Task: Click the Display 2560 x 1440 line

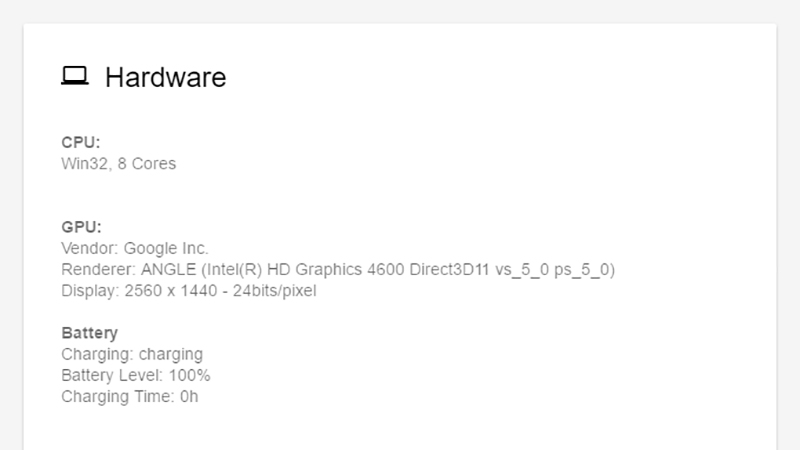Action: tap(189, 291)
